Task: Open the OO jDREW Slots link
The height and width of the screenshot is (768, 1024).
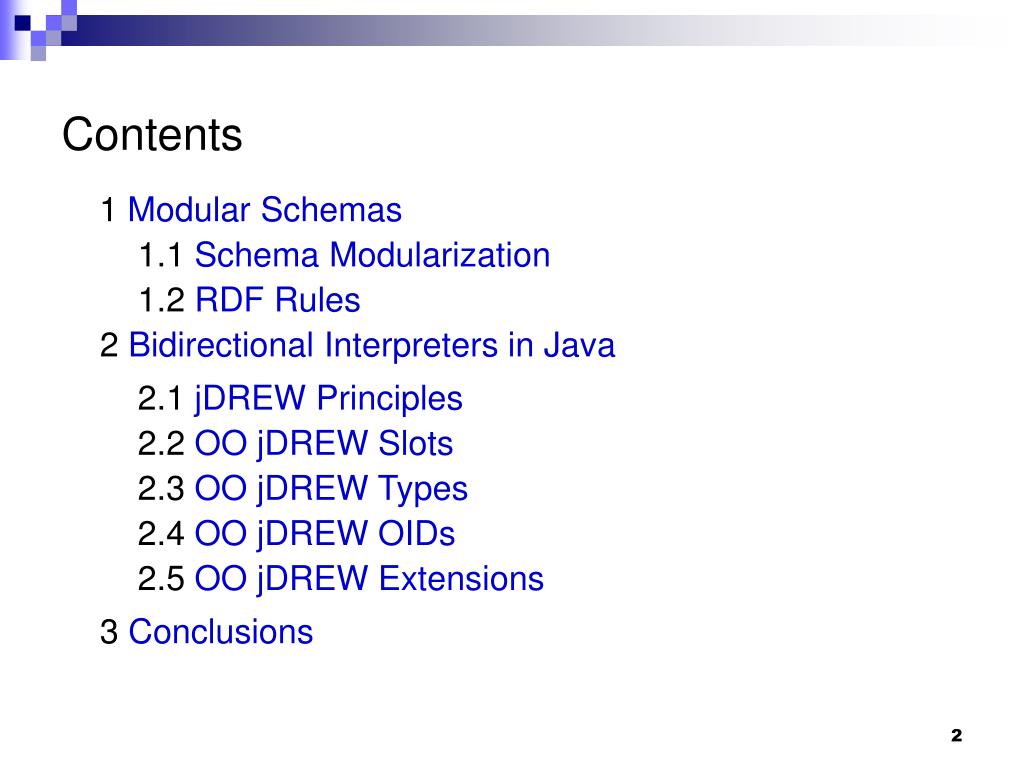Action: tap(324, 444)
